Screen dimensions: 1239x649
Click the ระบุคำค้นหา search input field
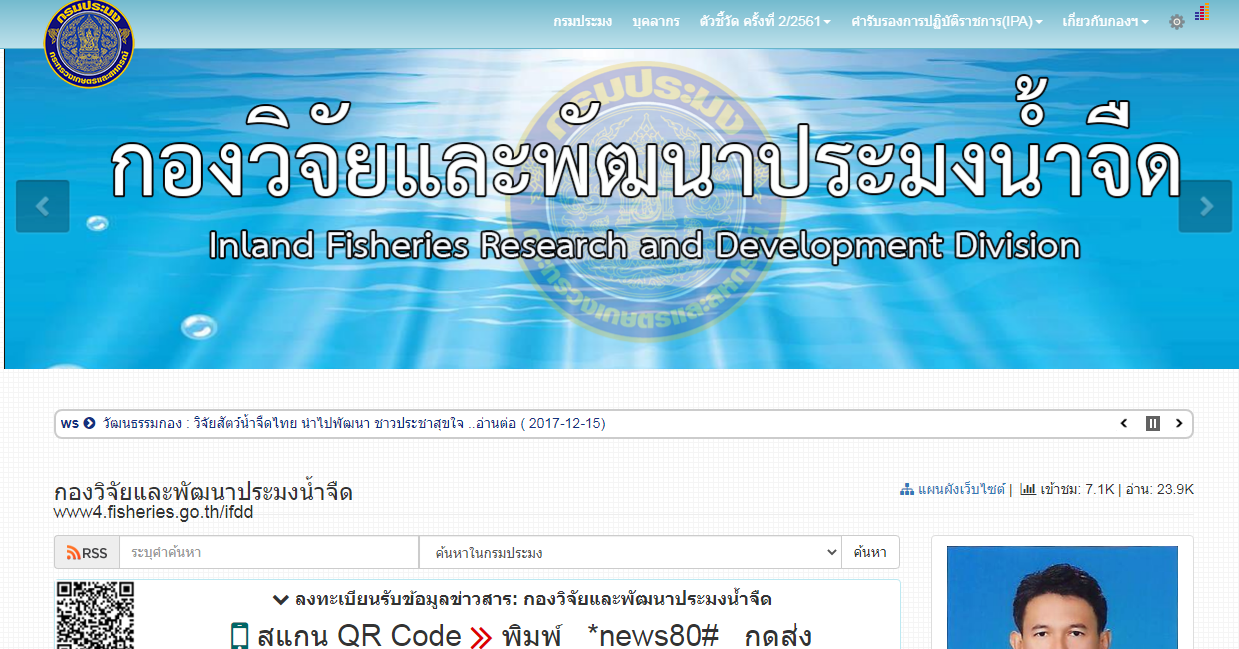[268, 553]
